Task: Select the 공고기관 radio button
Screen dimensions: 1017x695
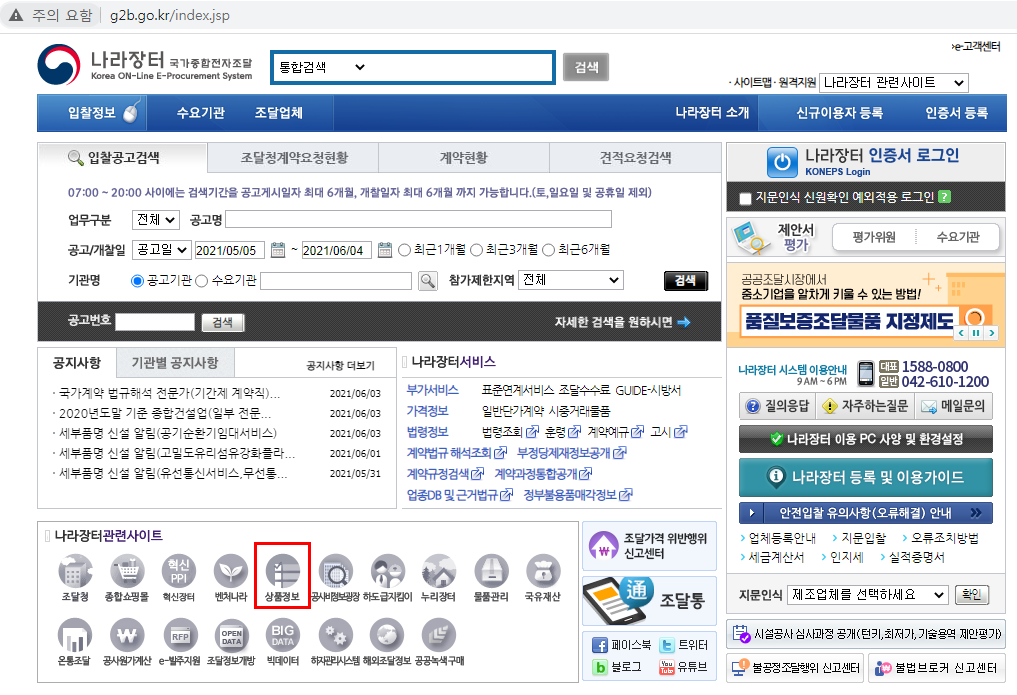Action: (x=137, y=281)
